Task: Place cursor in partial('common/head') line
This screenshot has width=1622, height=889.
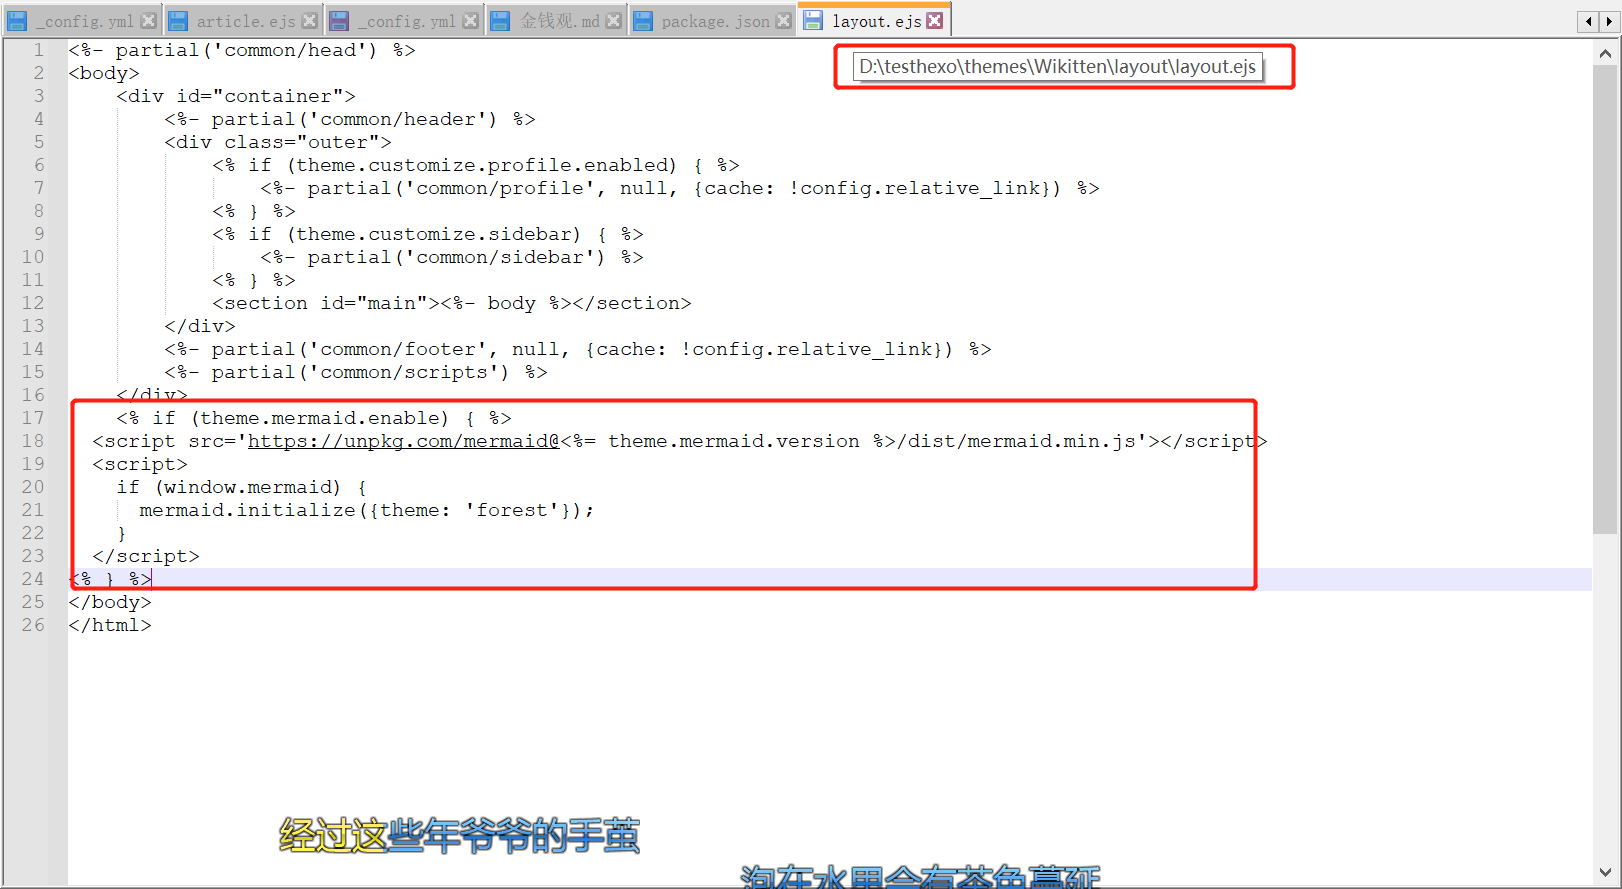Action: click(242, 50)
